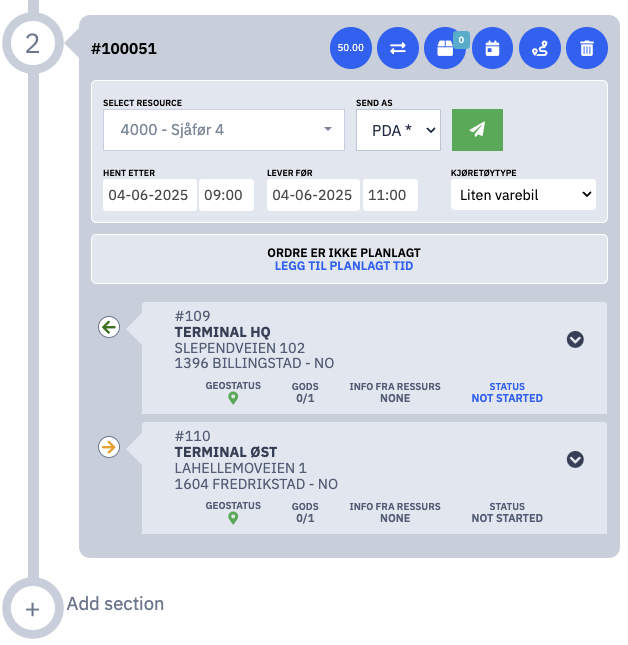Delete order #100051 with the trash icon
628x645 pixels.
point(587,48)
